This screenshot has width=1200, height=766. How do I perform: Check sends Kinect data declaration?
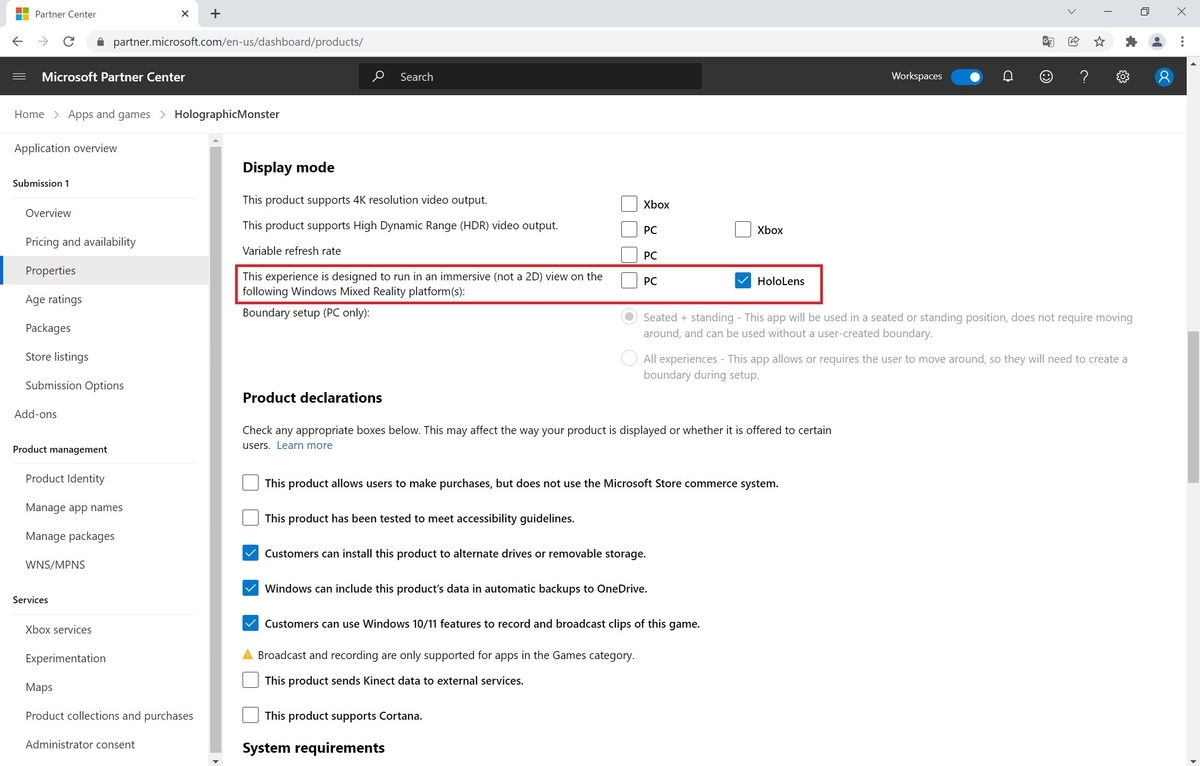point(251,680)
